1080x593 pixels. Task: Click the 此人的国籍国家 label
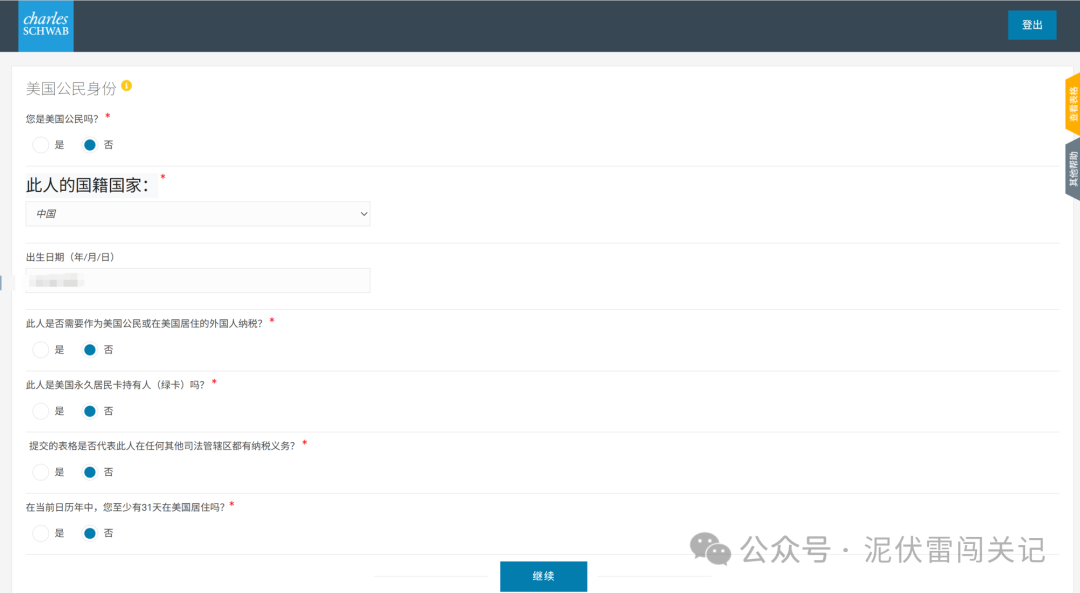(87, 185)
